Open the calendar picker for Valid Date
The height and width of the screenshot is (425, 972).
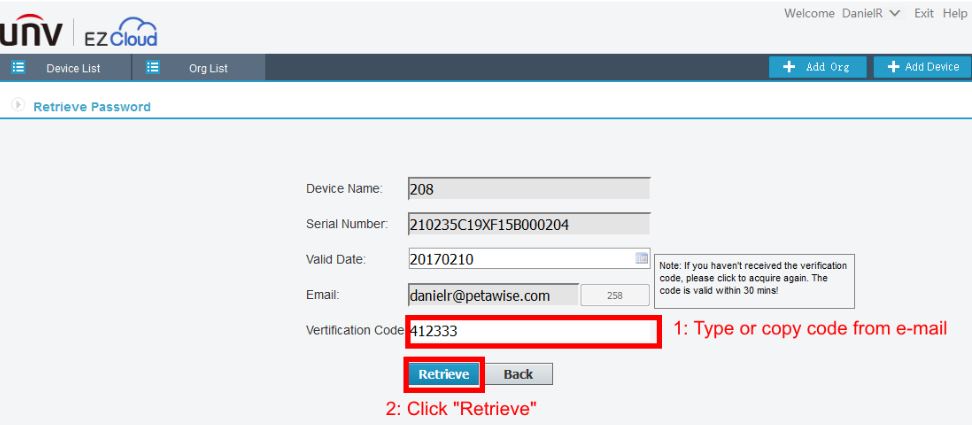coord(642,258)
